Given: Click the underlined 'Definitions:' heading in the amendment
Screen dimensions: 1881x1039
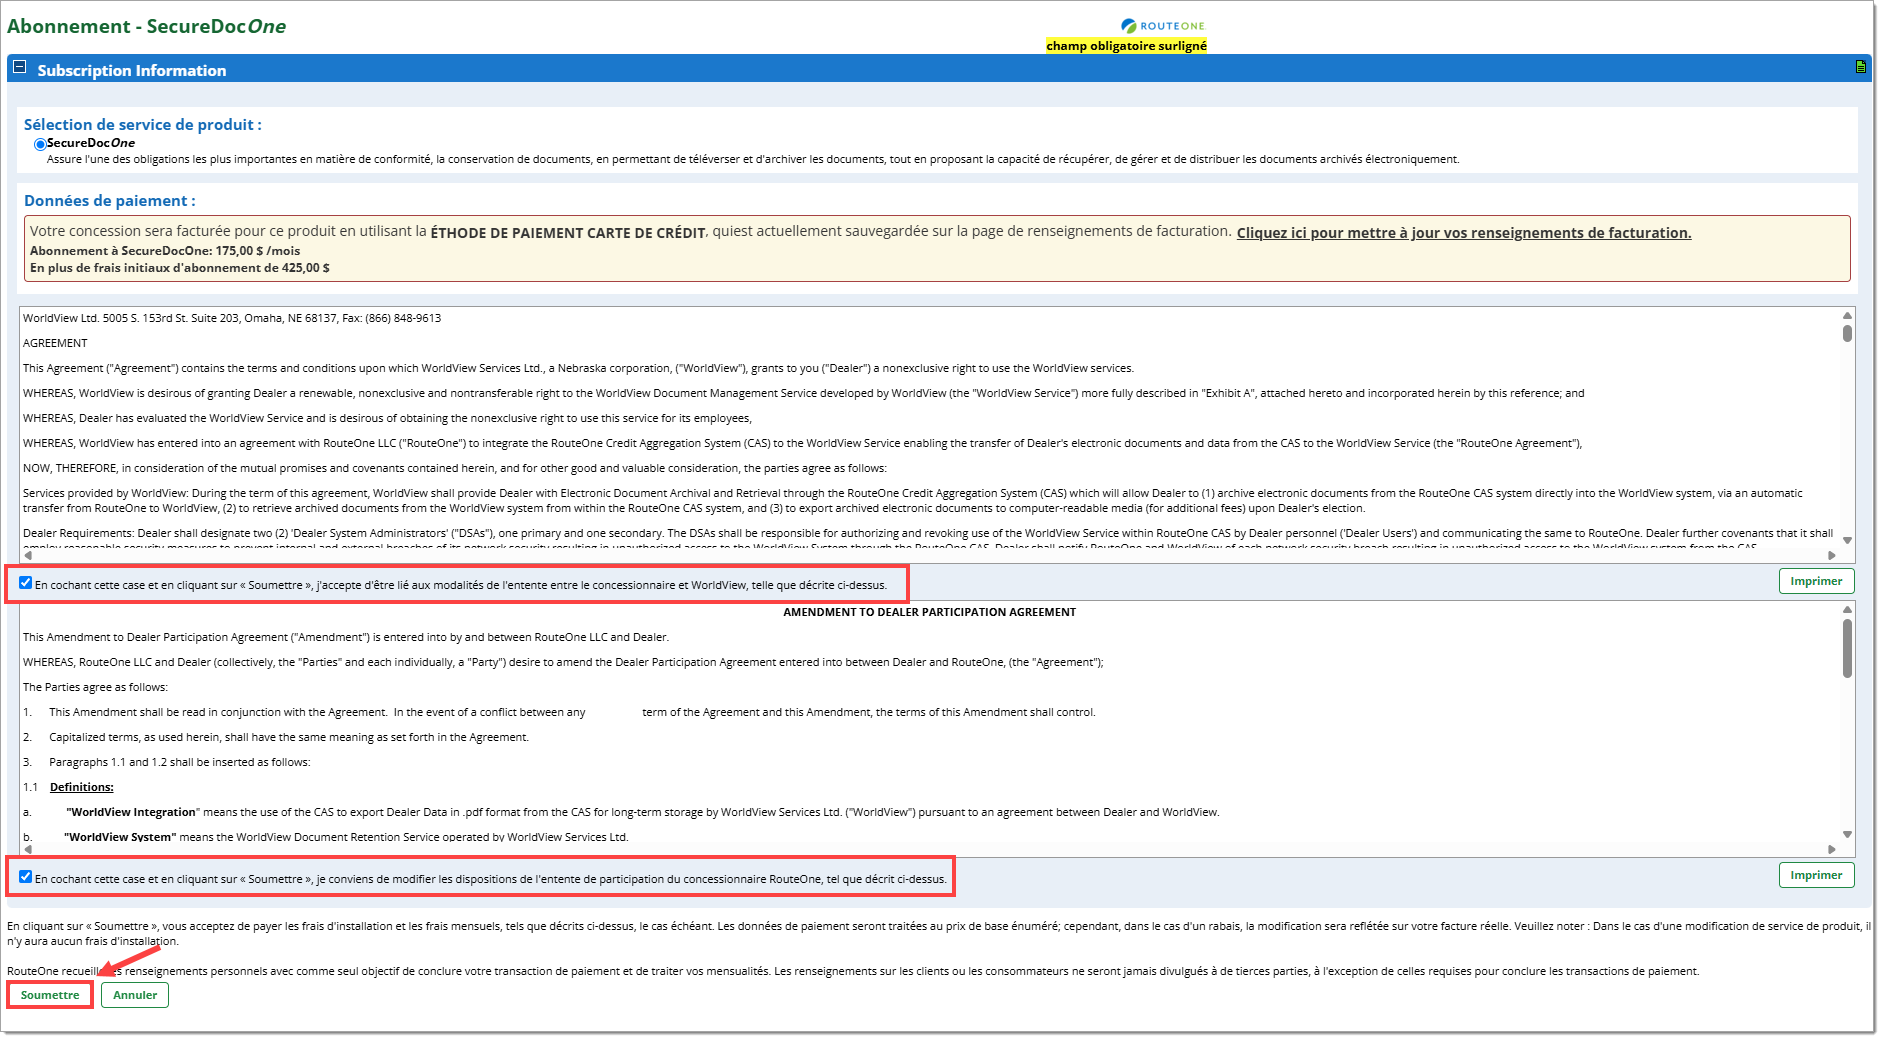Looking at the screenshot, I should [82, 787].
